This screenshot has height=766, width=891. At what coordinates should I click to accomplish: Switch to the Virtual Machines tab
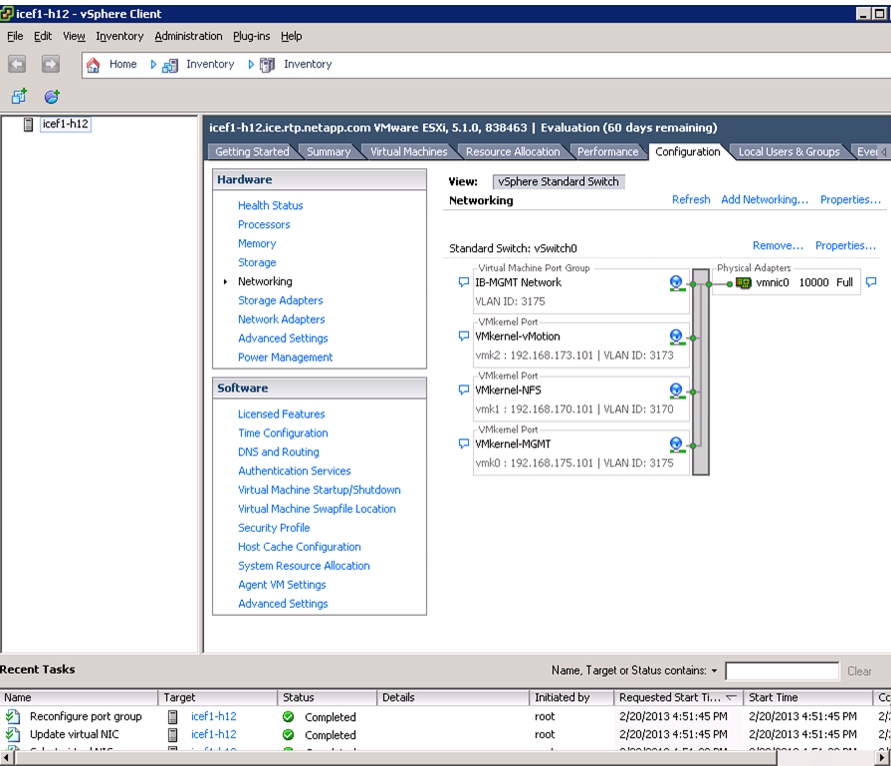click(x=409, y=152)
